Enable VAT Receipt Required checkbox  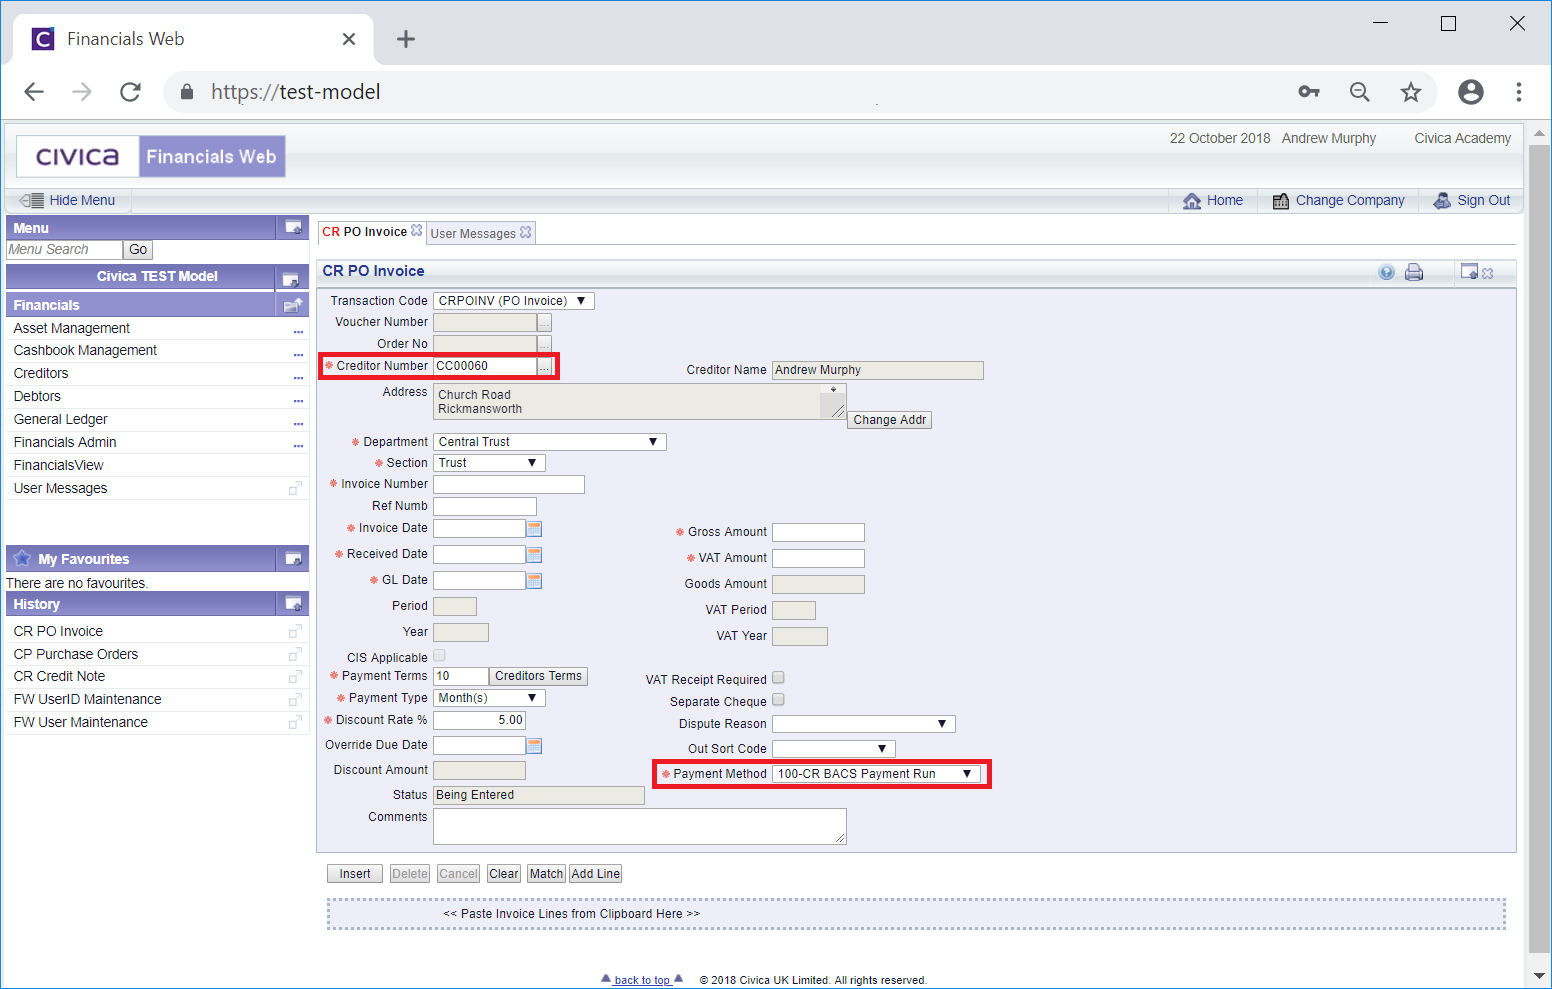coord(778,678)
